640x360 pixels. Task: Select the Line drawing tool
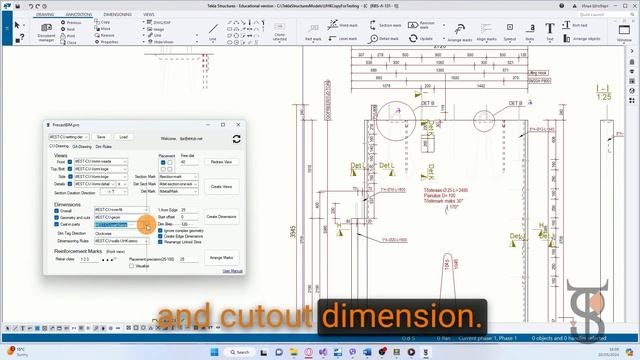point(213,31)
